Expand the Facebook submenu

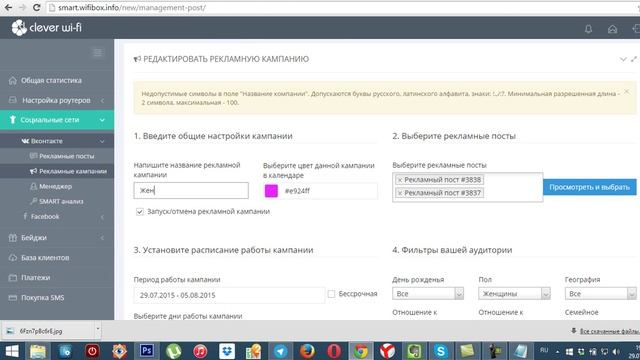[x=57, y=216]
